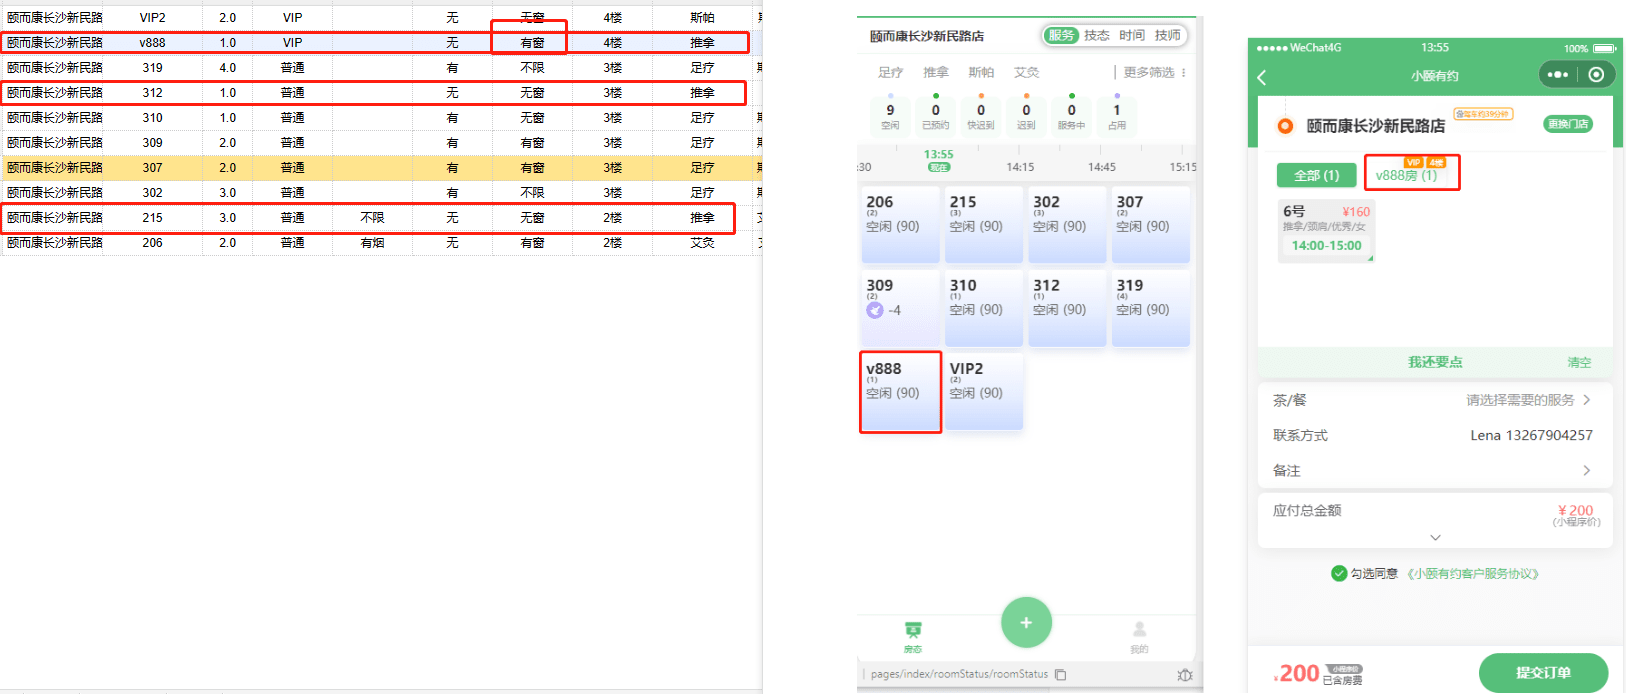Click the 有窗 cell in the v888 row
The width and height of the screenshot is (1628, 694).
pyautogui.click(x=532, y=43)
